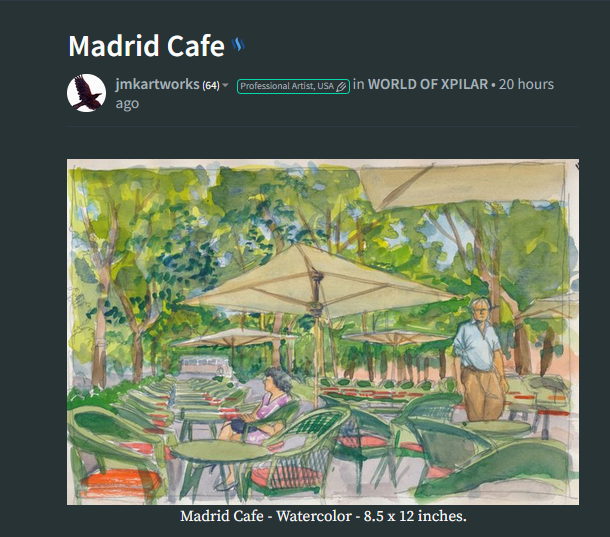Open the Madrid Cafe watercolor image
The height and width of the screenshot is (537, 610).
(x=323, y=332)
